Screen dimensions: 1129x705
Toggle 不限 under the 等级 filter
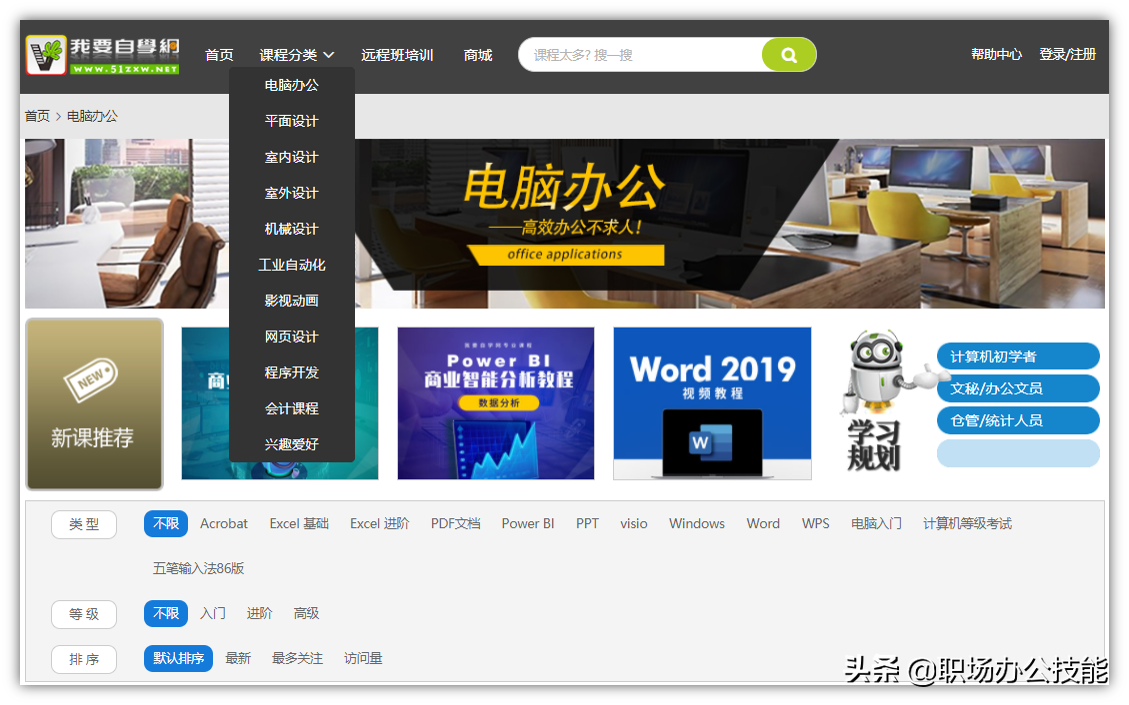coord(165,613)
